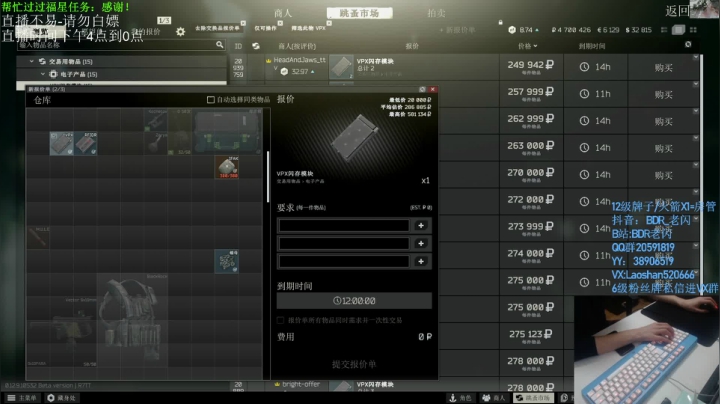This screenshot has height=404, width=720.
Task: Expand the 263 000 offer row
Action: click(696, 138)
